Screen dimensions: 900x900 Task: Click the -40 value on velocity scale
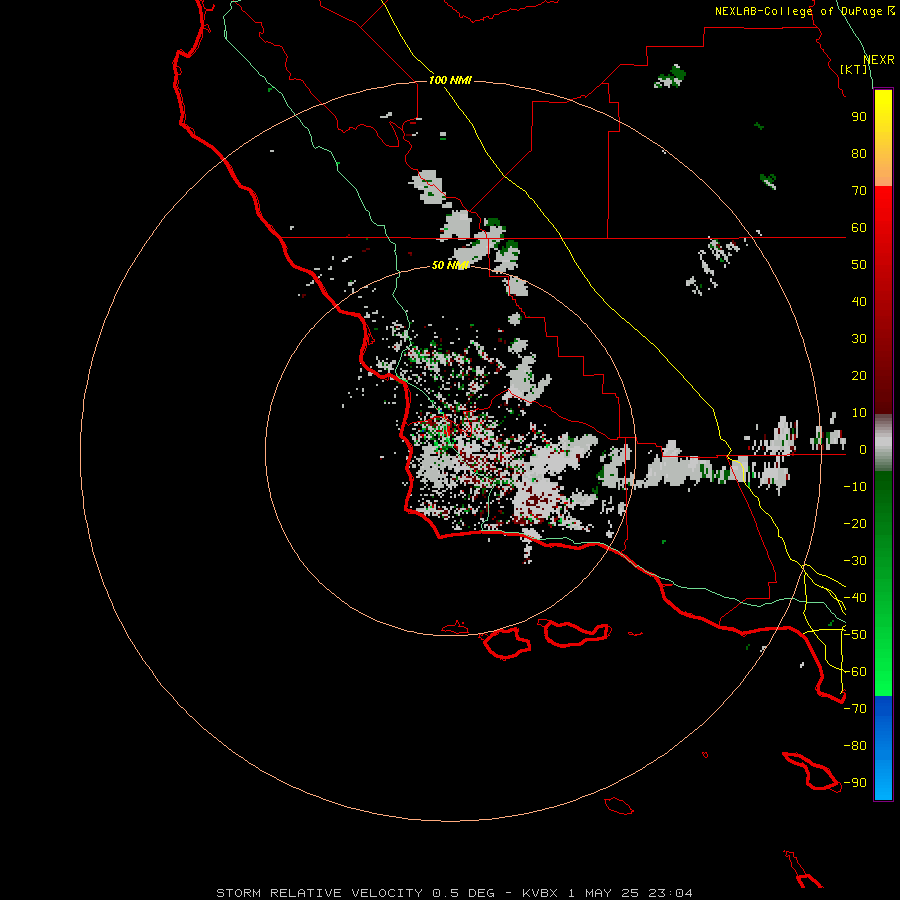[x=855, y=598]
